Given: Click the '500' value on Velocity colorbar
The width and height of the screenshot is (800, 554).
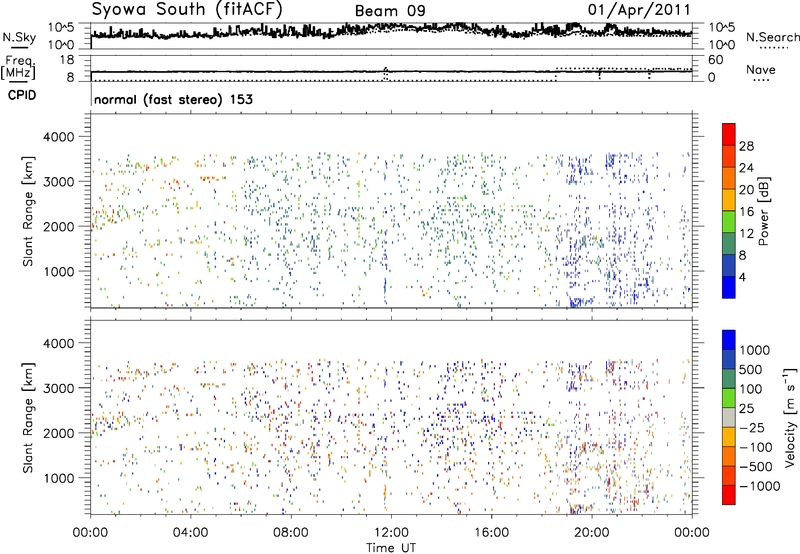Looking at the screenshot, I should [x=751, y=370].
